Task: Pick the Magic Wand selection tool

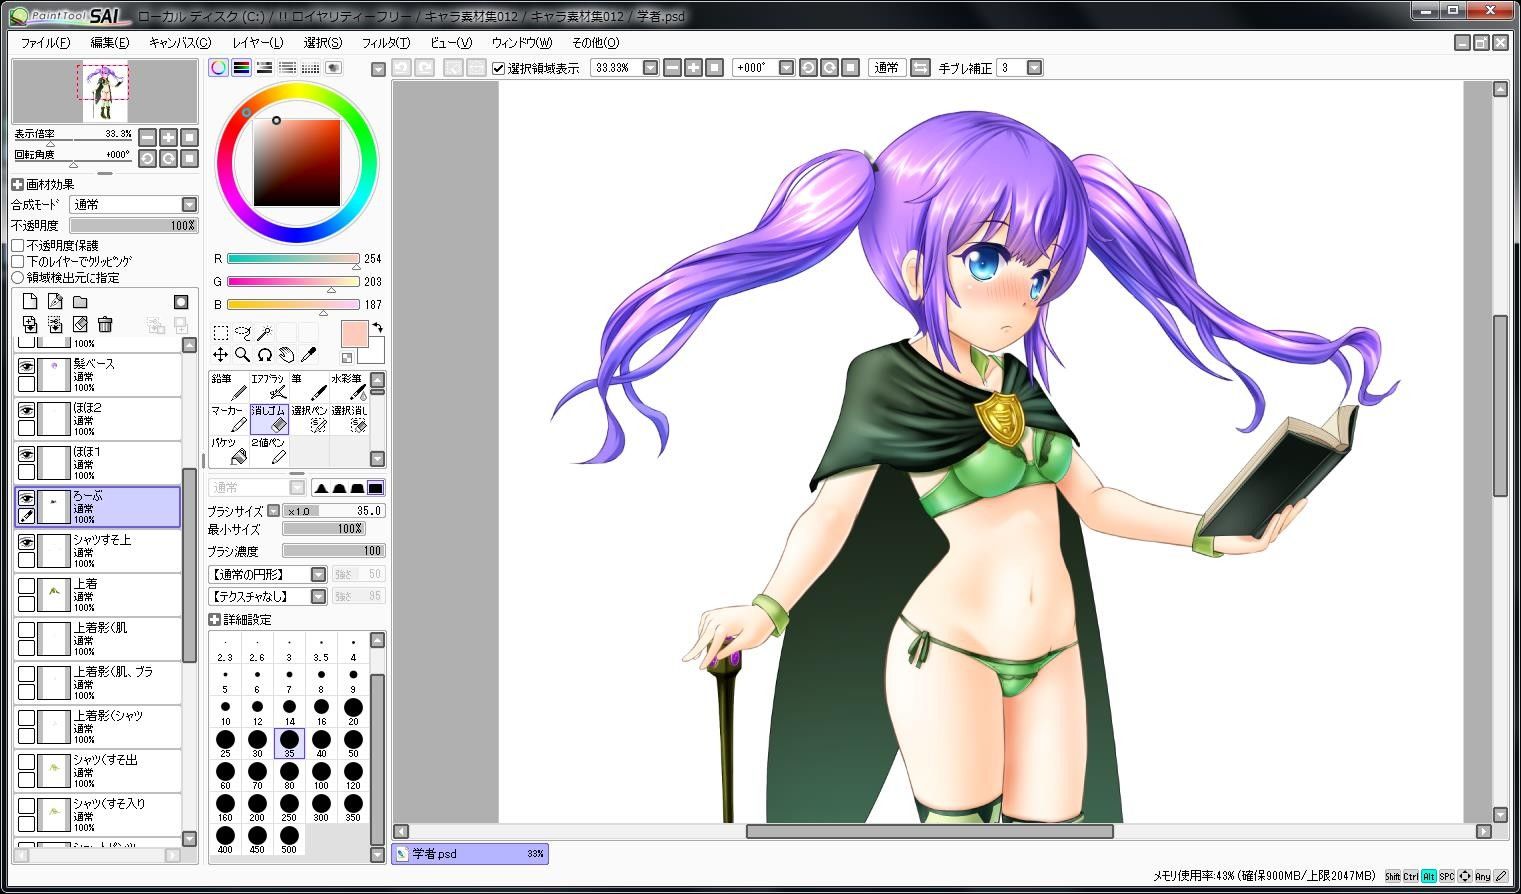Action: coord(264,332)
